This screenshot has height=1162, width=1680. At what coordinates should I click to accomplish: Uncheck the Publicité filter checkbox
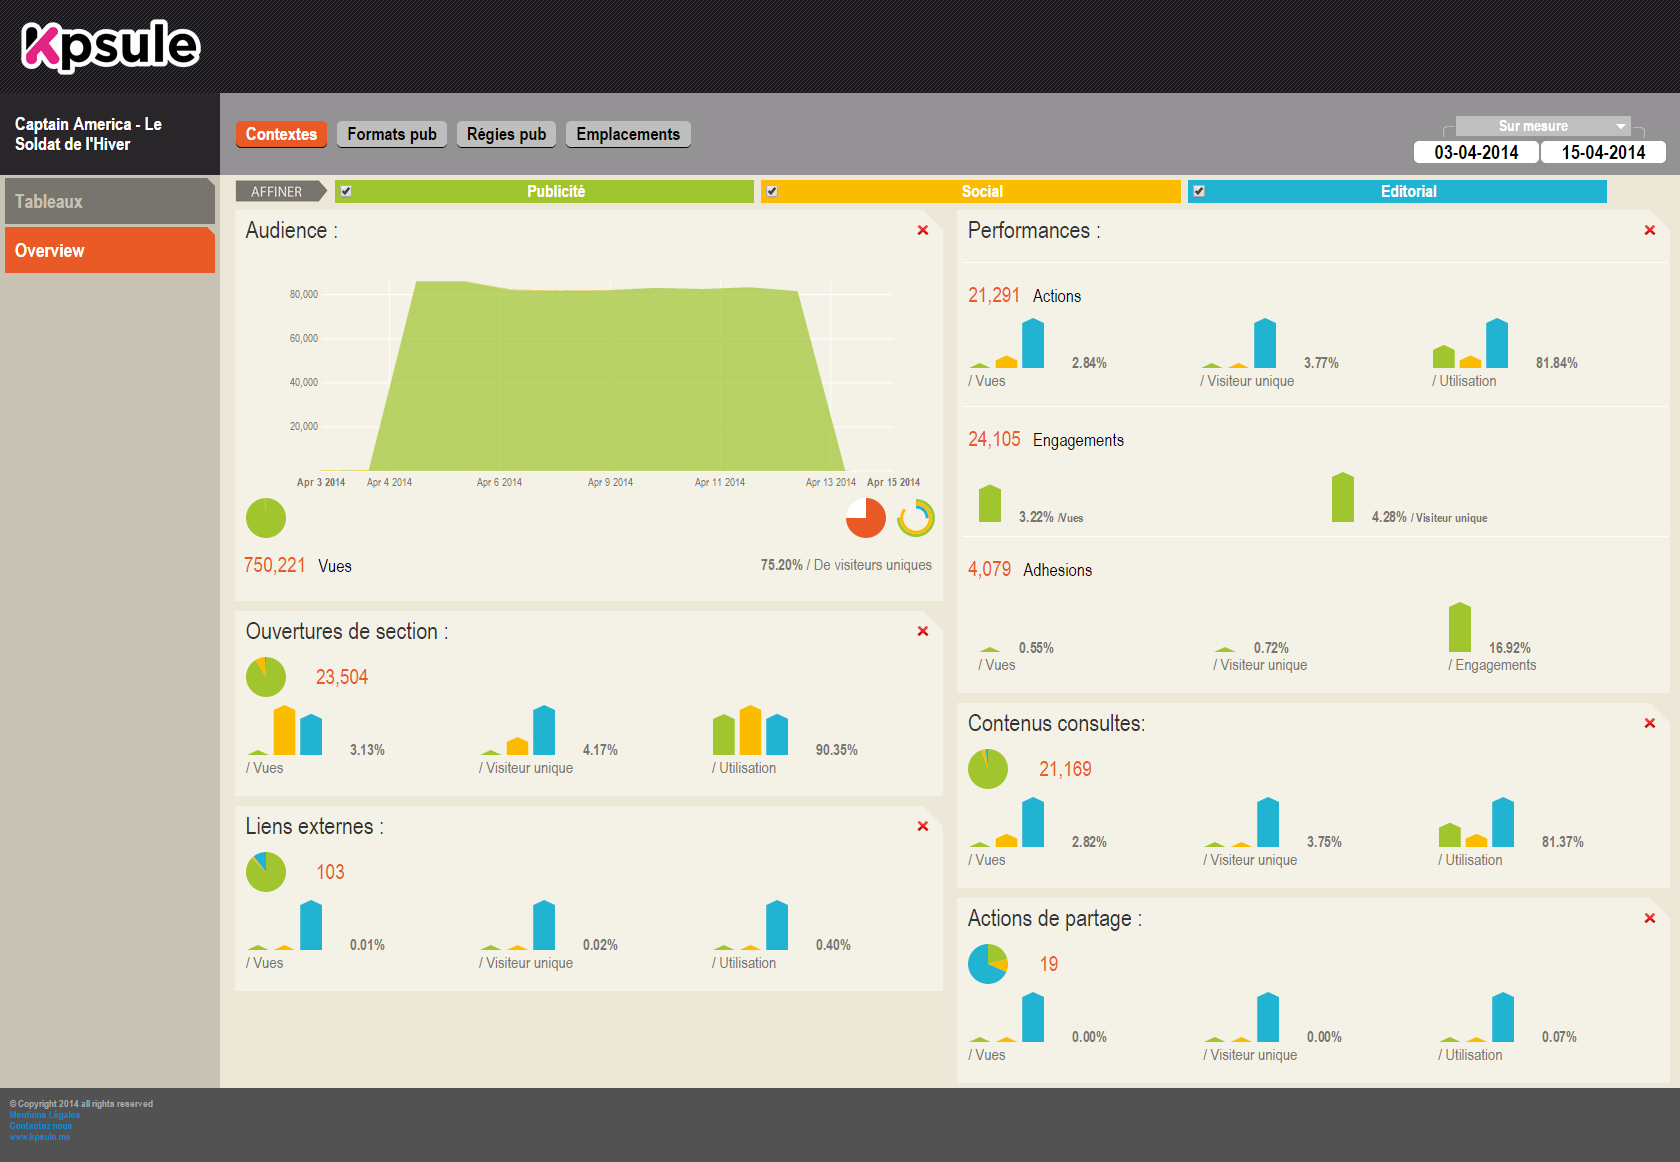pos(346,191)
